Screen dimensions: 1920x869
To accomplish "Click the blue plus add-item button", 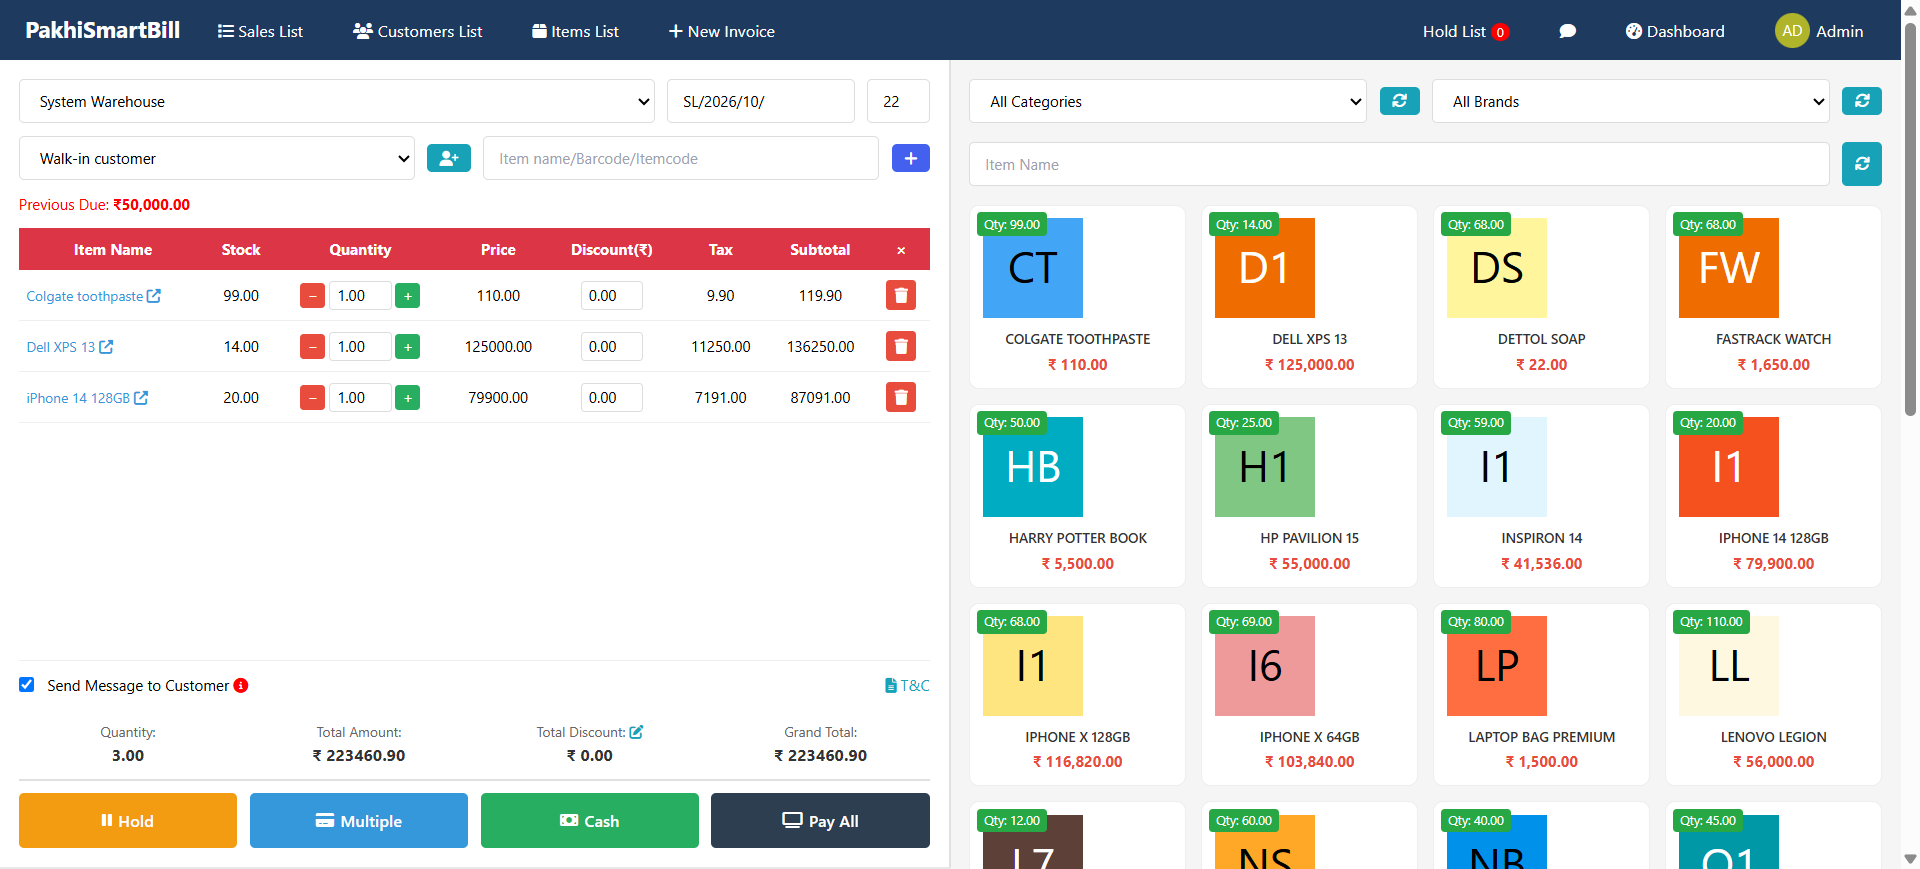I will click(x=911, y=158).
